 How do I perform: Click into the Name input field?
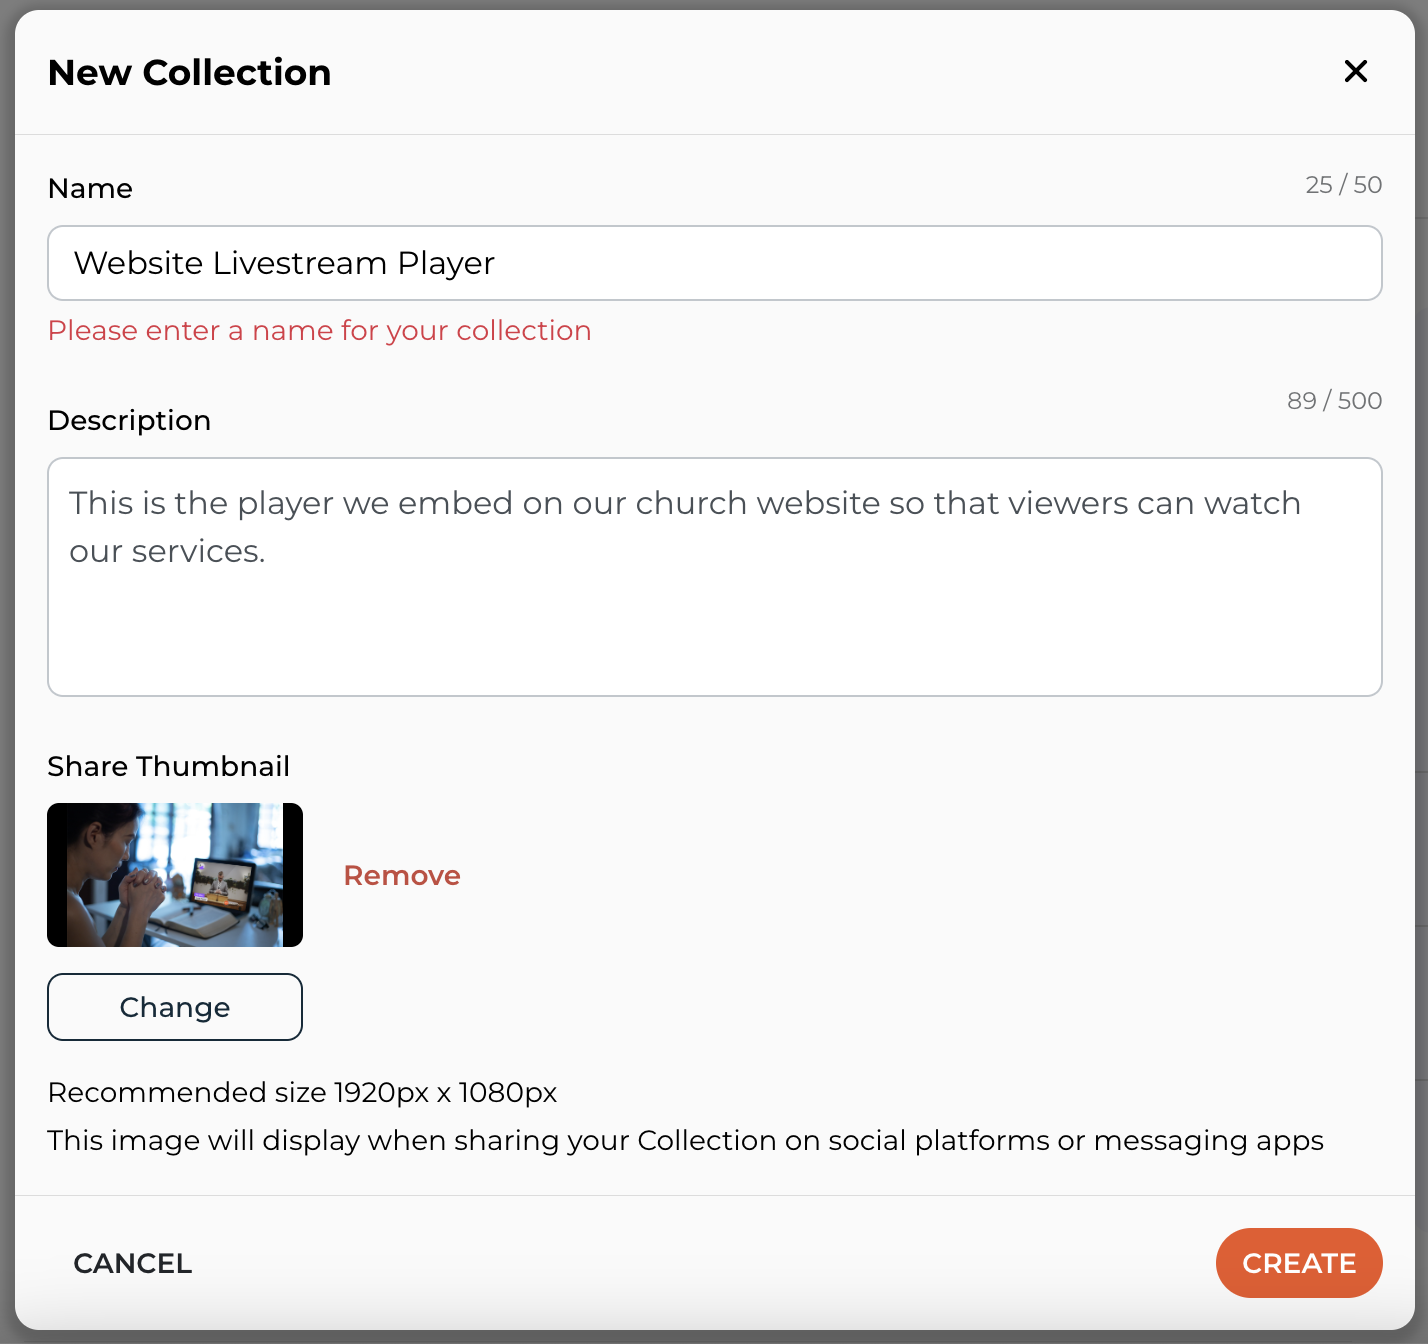pyautogui.click(x=714, y=263)
